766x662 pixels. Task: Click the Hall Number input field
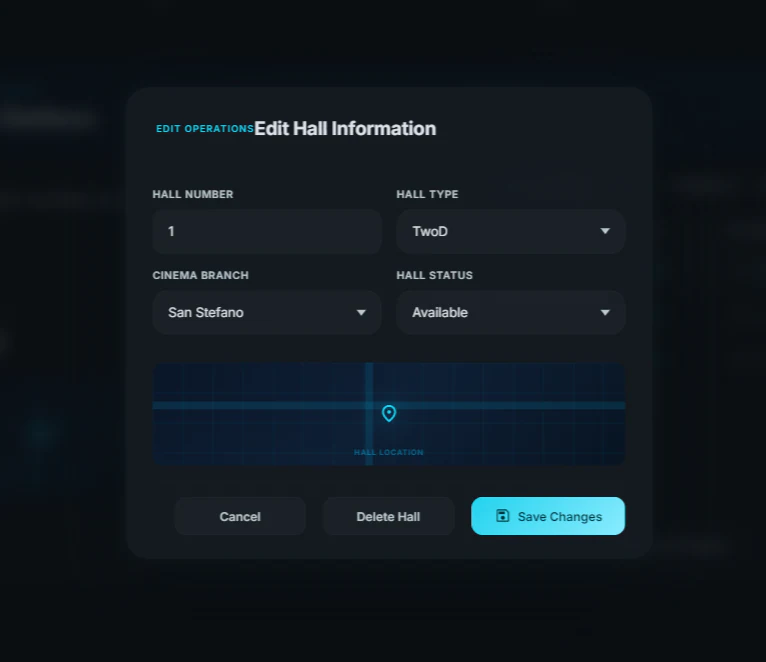point(267,232)
